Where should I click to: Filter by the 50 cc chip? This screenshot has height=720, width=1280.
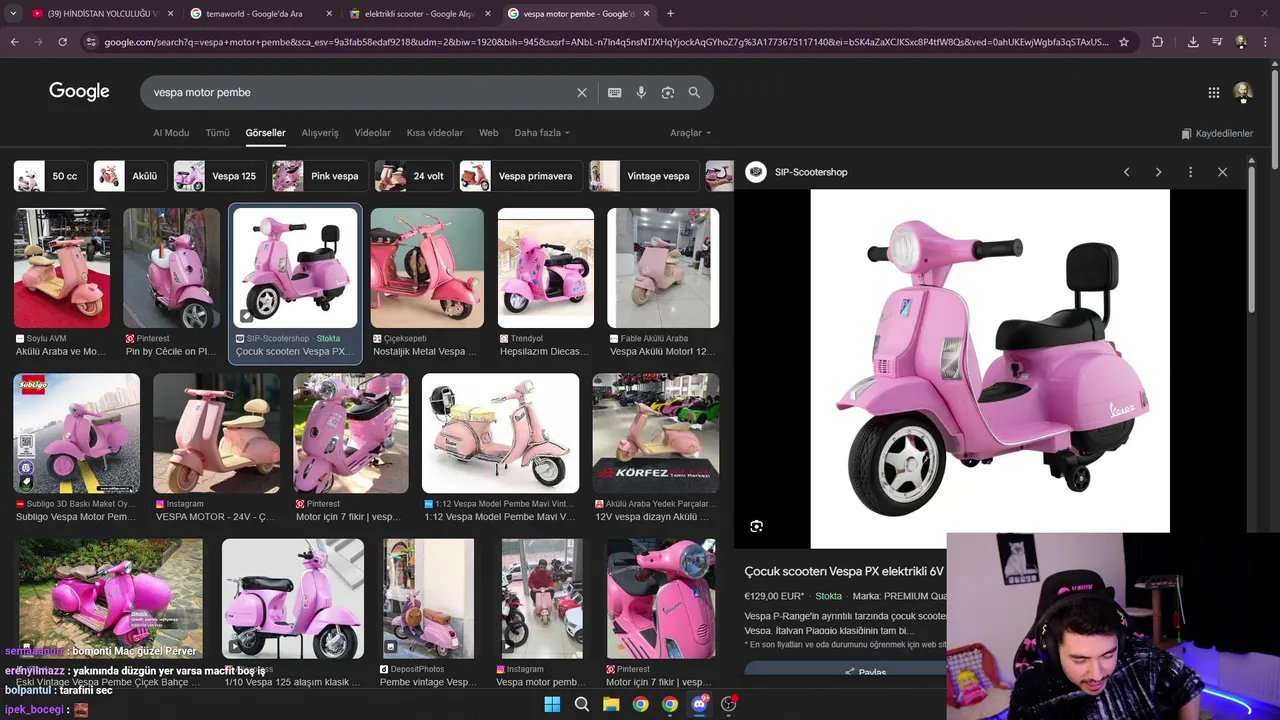pos(48,176)
